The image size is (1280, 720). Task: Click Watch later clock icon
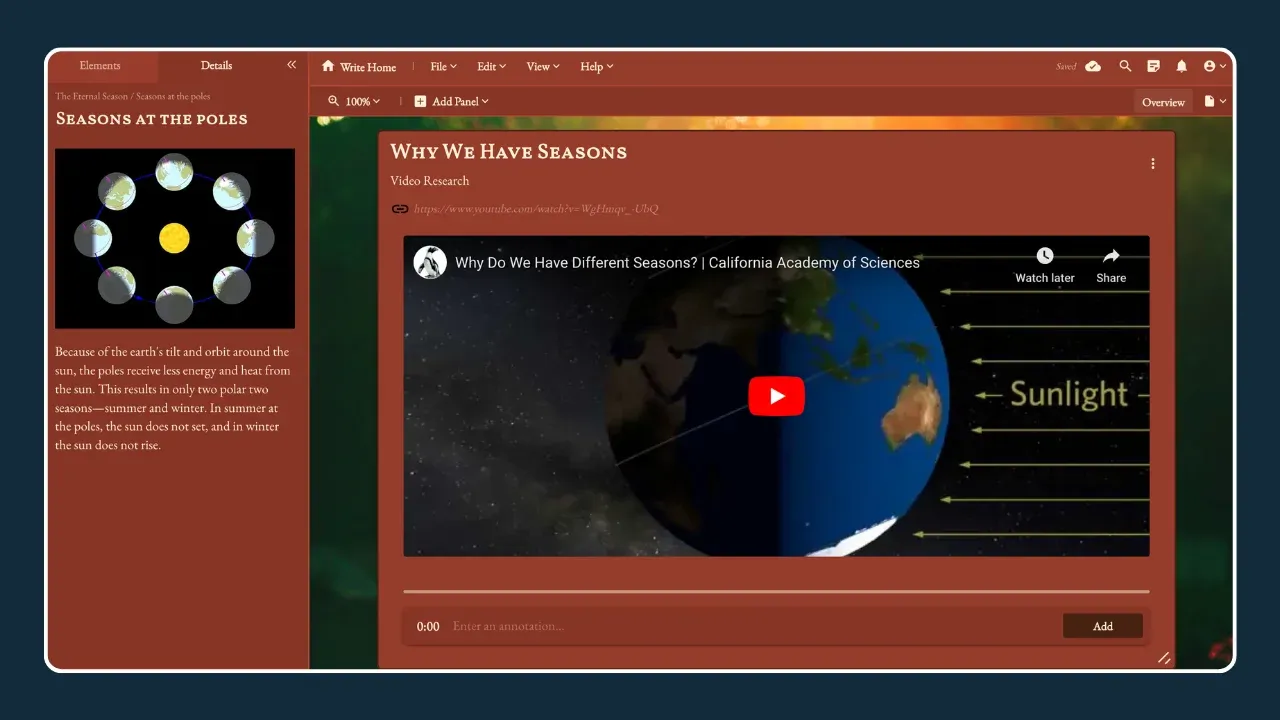pyautogui.click(x=1044, y=256)
